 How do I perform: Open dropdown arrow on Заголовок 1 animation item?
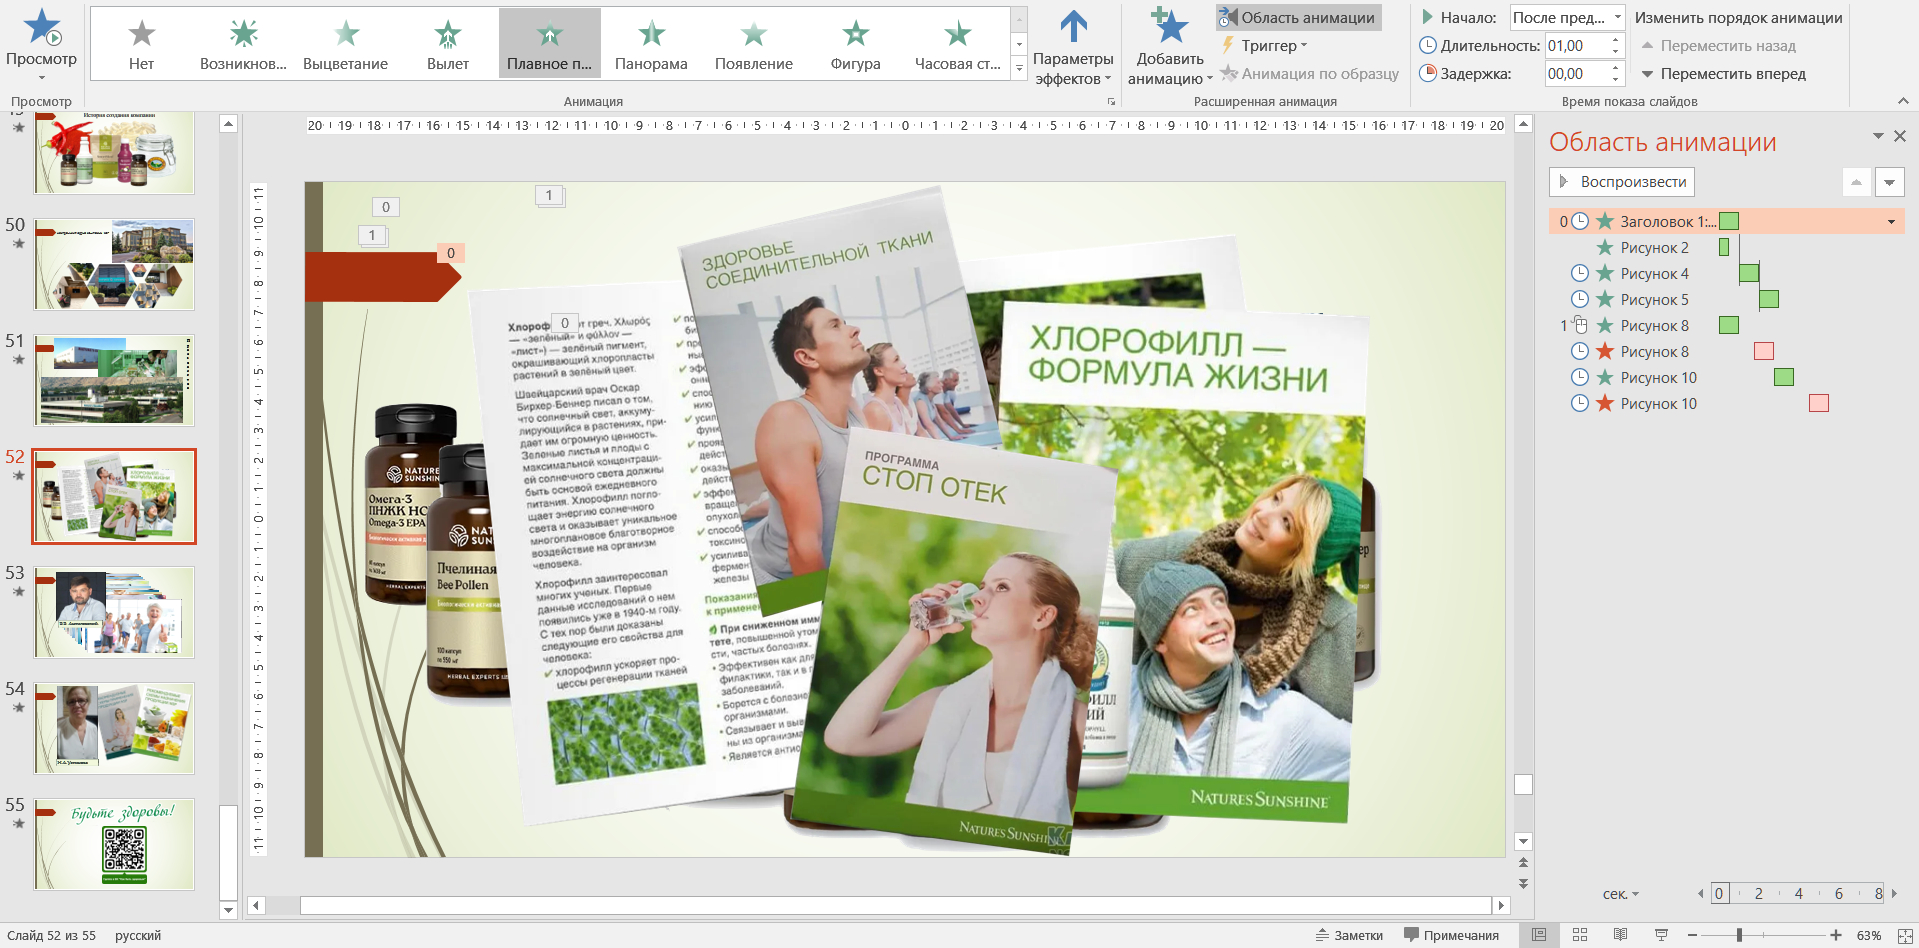1891,222
